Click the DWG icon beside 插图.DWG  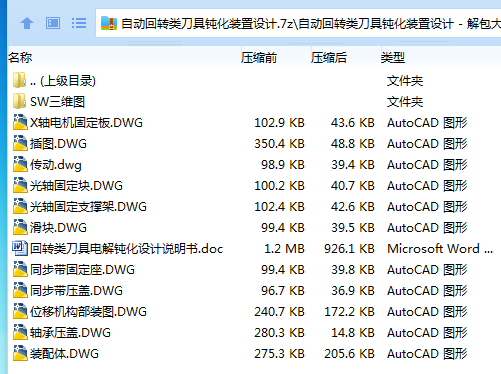point(20,143)
